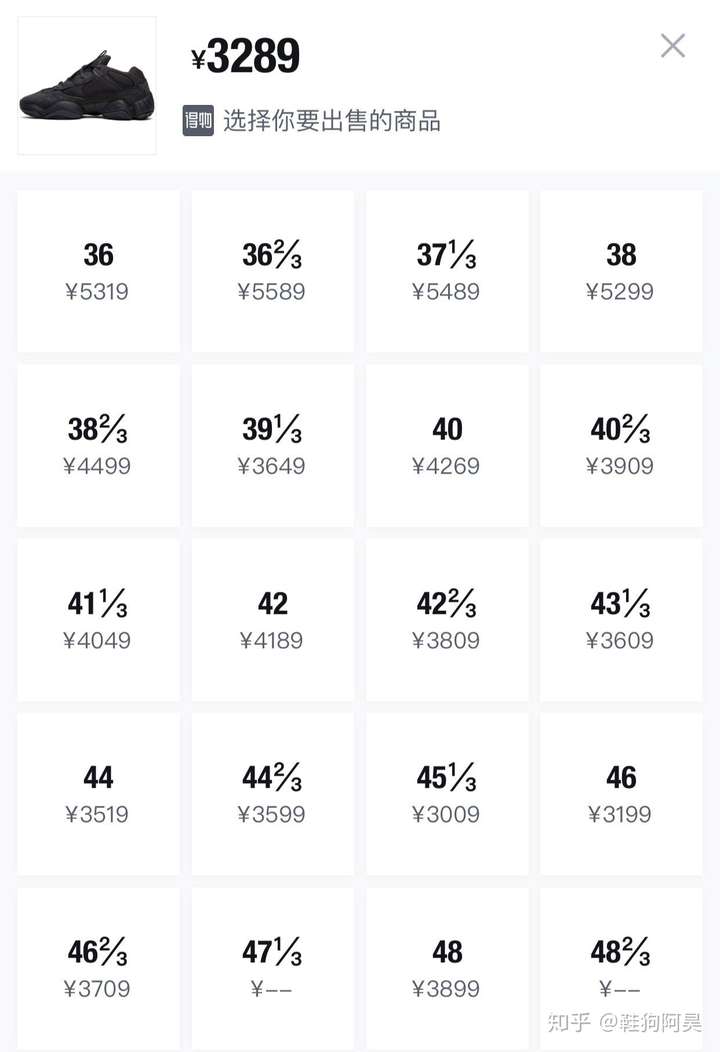Choose size 38⅔ at ¥4499

[98, 445]
